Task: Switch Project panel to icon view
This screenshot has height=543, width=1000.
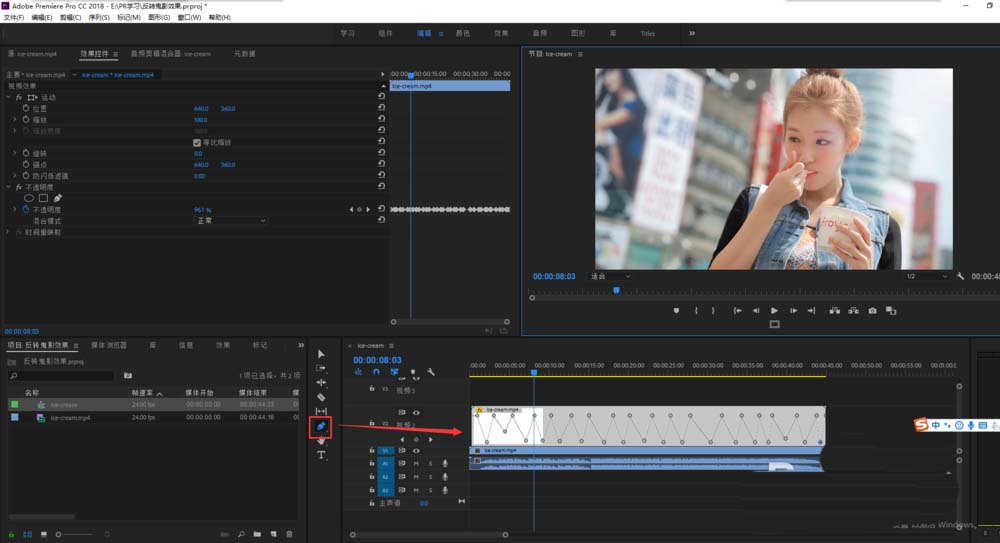Action: tap(43, 534)
